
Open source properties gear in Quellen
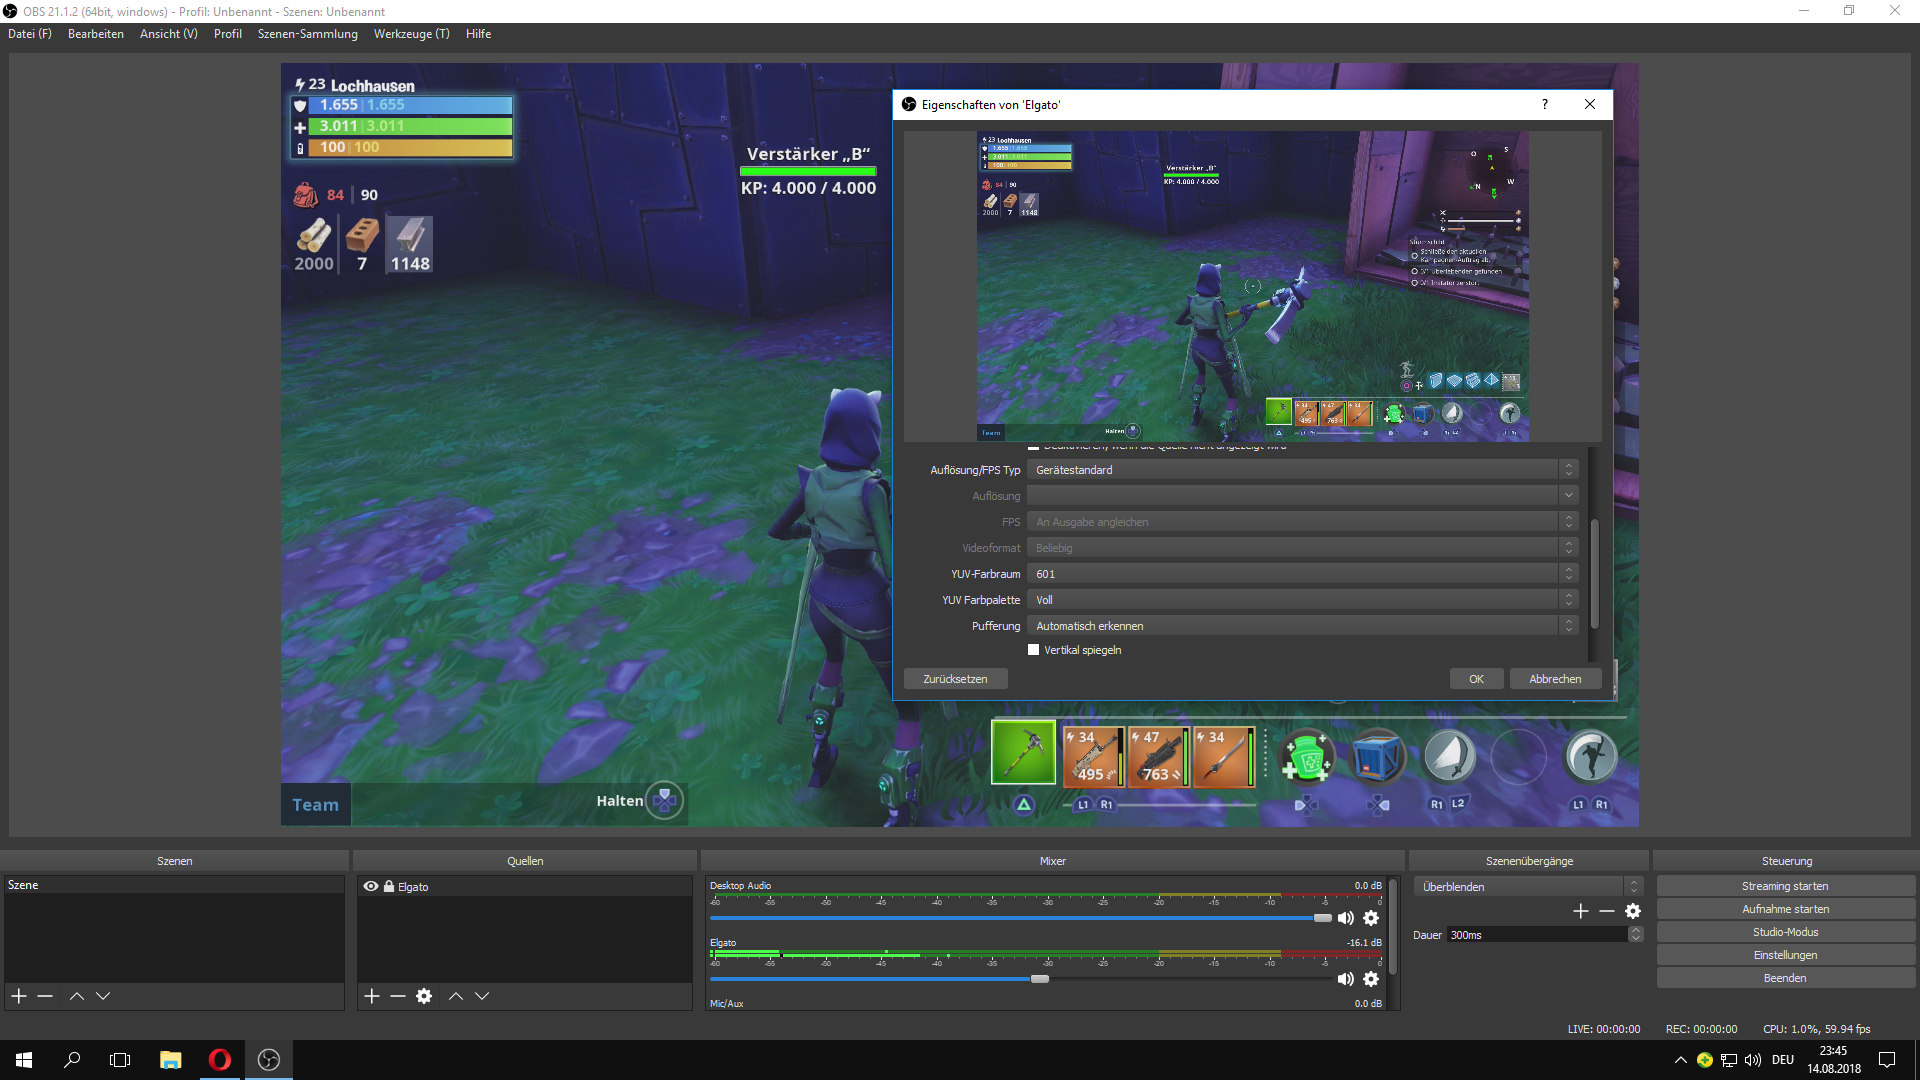424,996
